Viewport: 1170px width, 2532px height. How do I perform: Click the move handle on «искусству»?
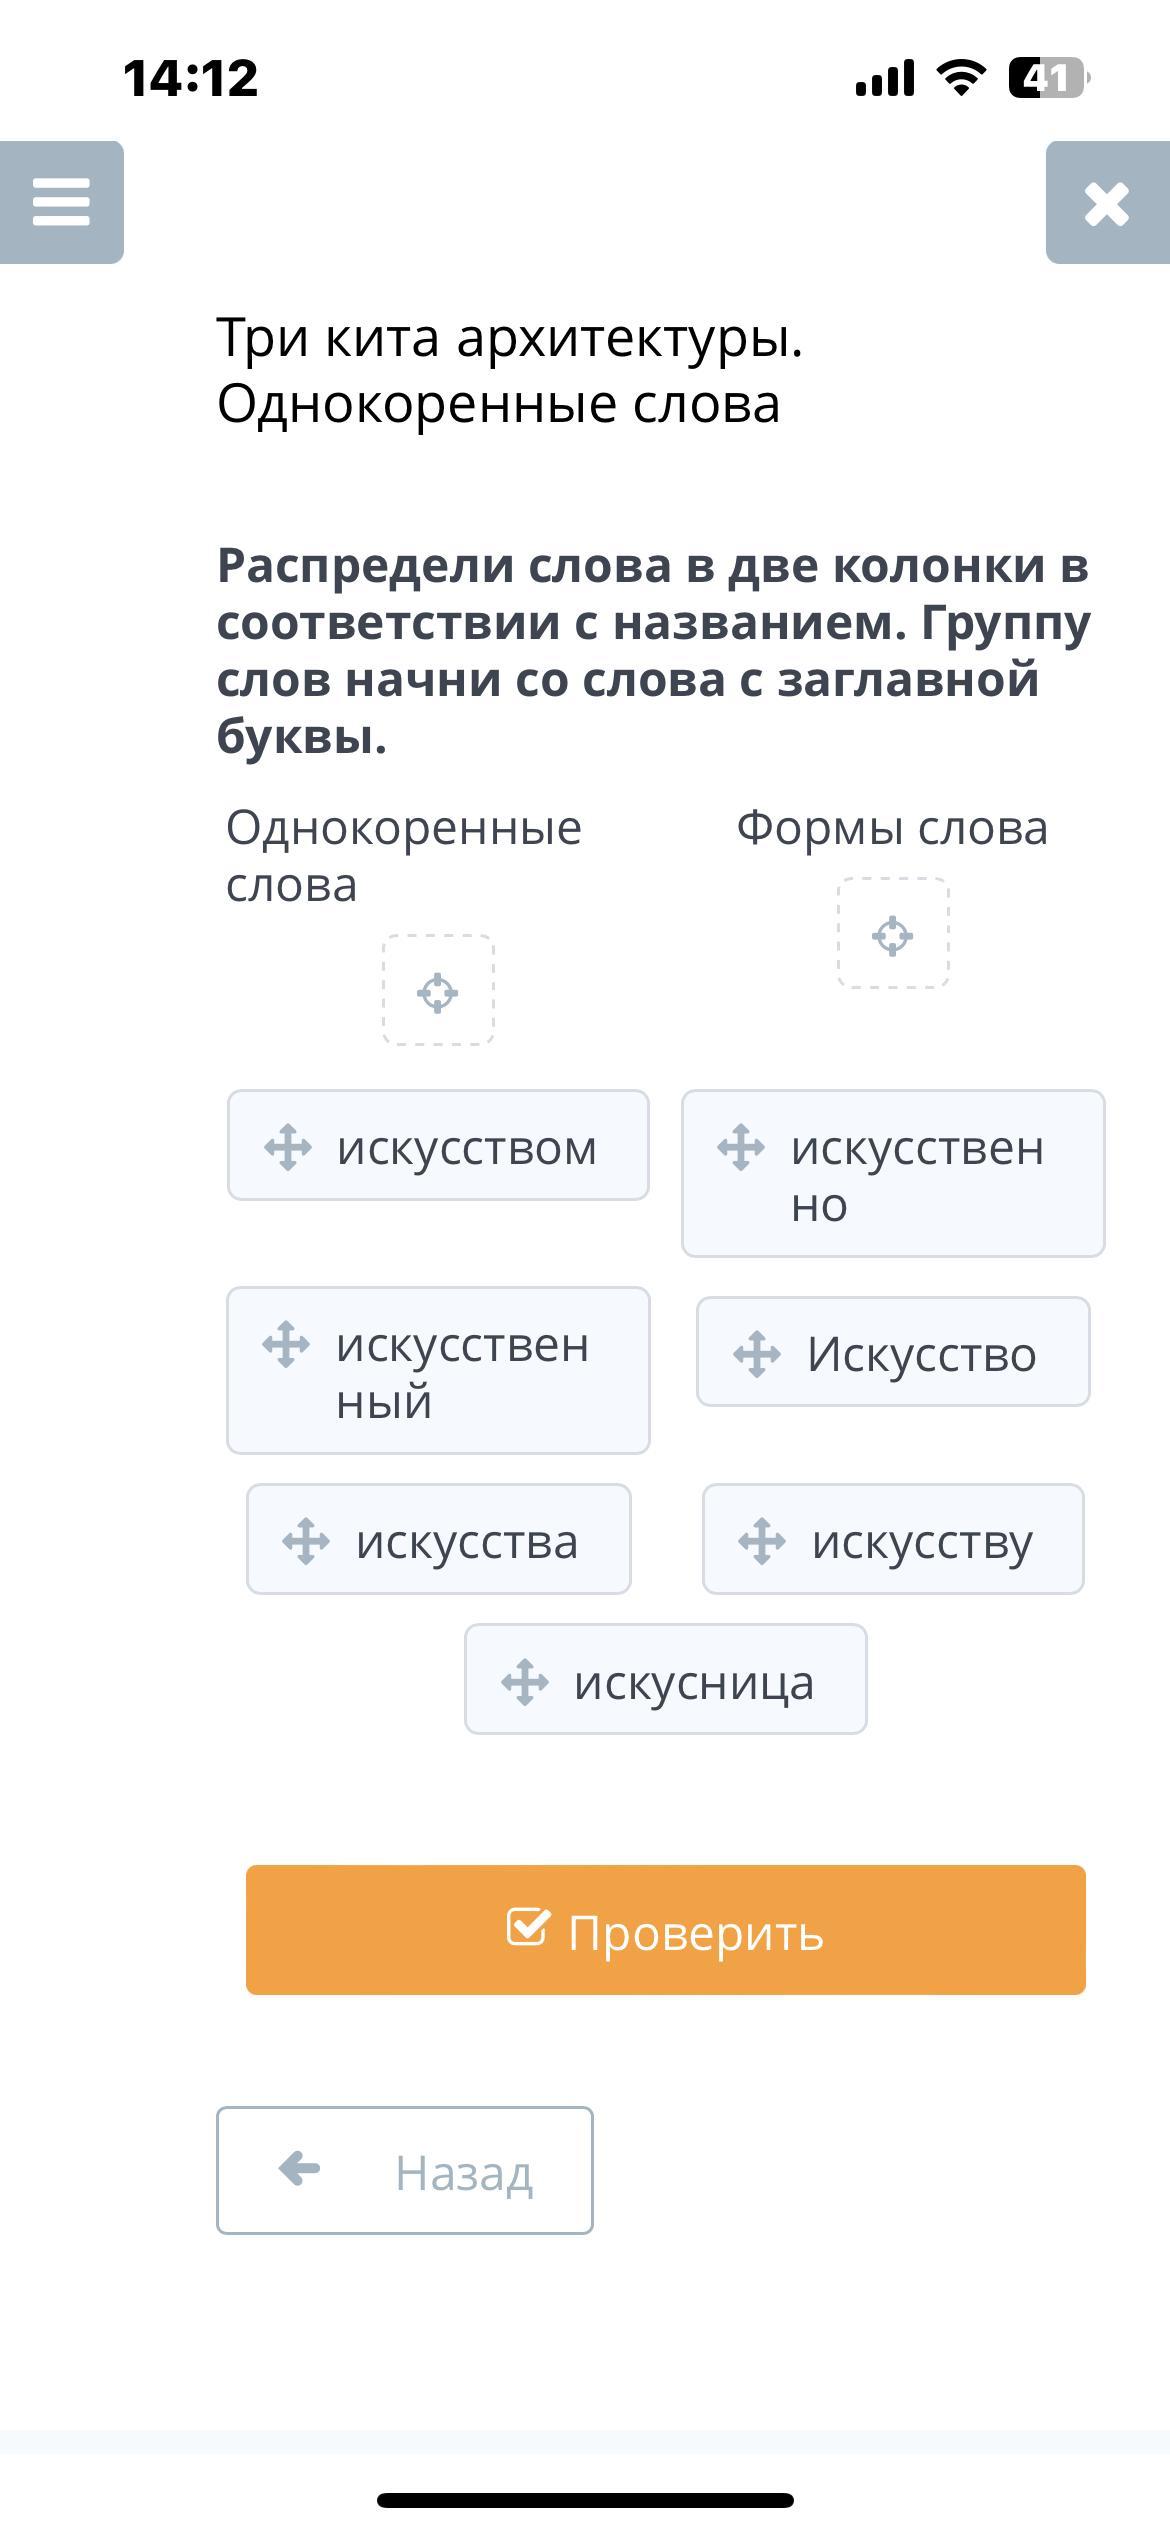pos(762,1541)
